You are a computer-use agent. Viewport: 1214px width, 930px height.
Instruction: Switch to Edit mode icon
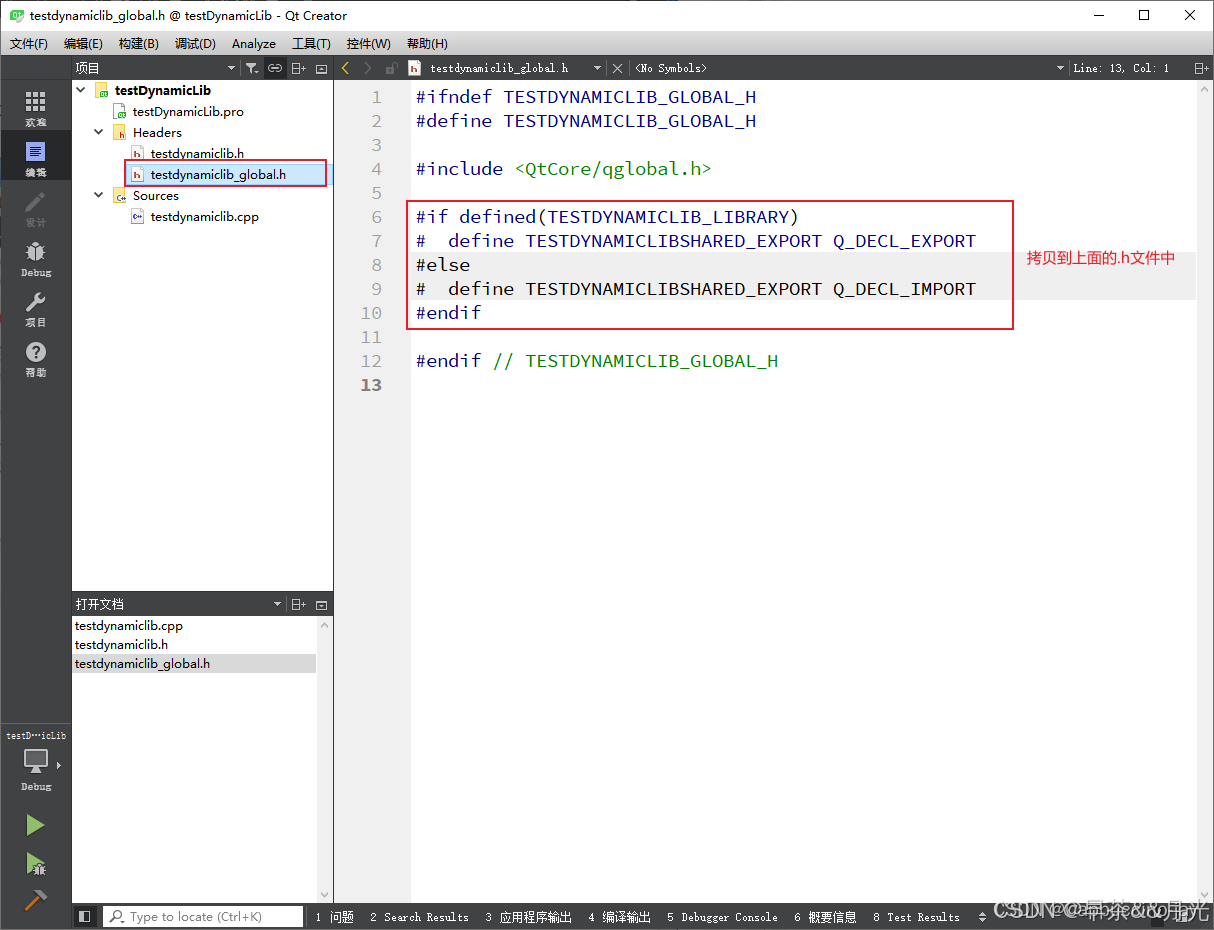pyautogui.click(x=35, y=157)
